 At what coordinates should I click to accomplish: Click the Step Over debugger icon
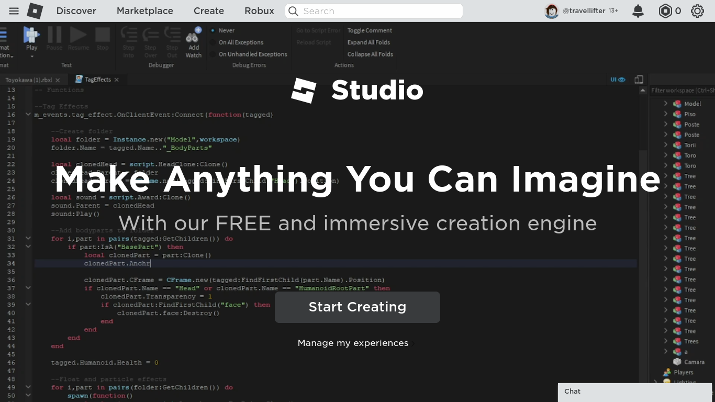[x=150, y=35]
